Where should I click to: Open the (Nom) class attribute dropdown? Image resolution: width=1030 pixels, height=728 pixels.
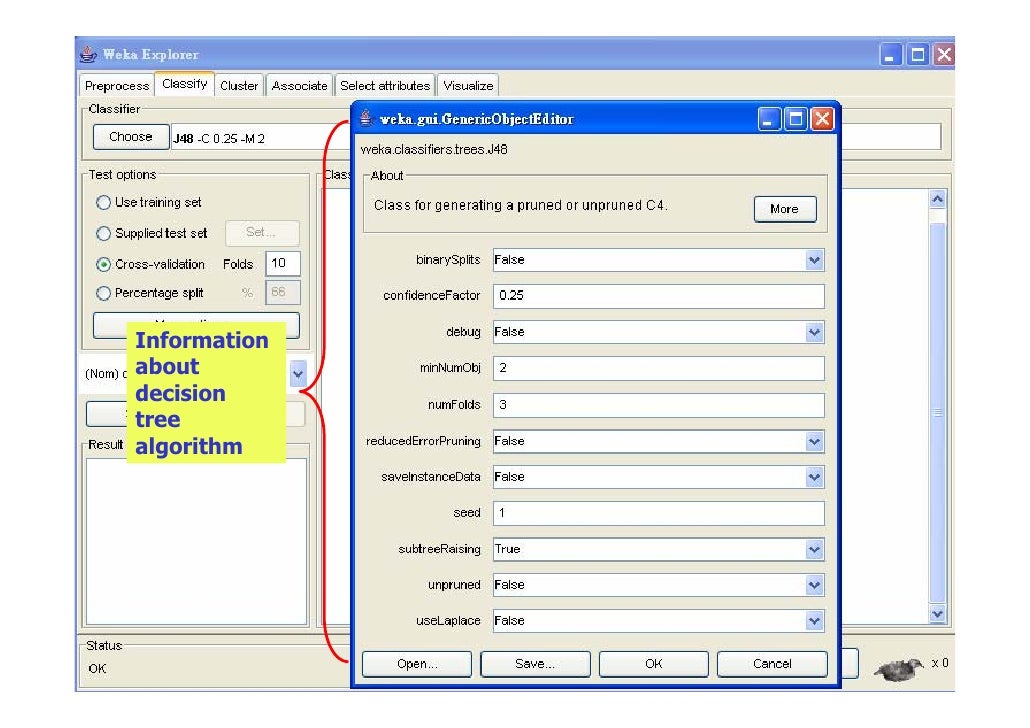pyautogui.click(x=298, y=374)
